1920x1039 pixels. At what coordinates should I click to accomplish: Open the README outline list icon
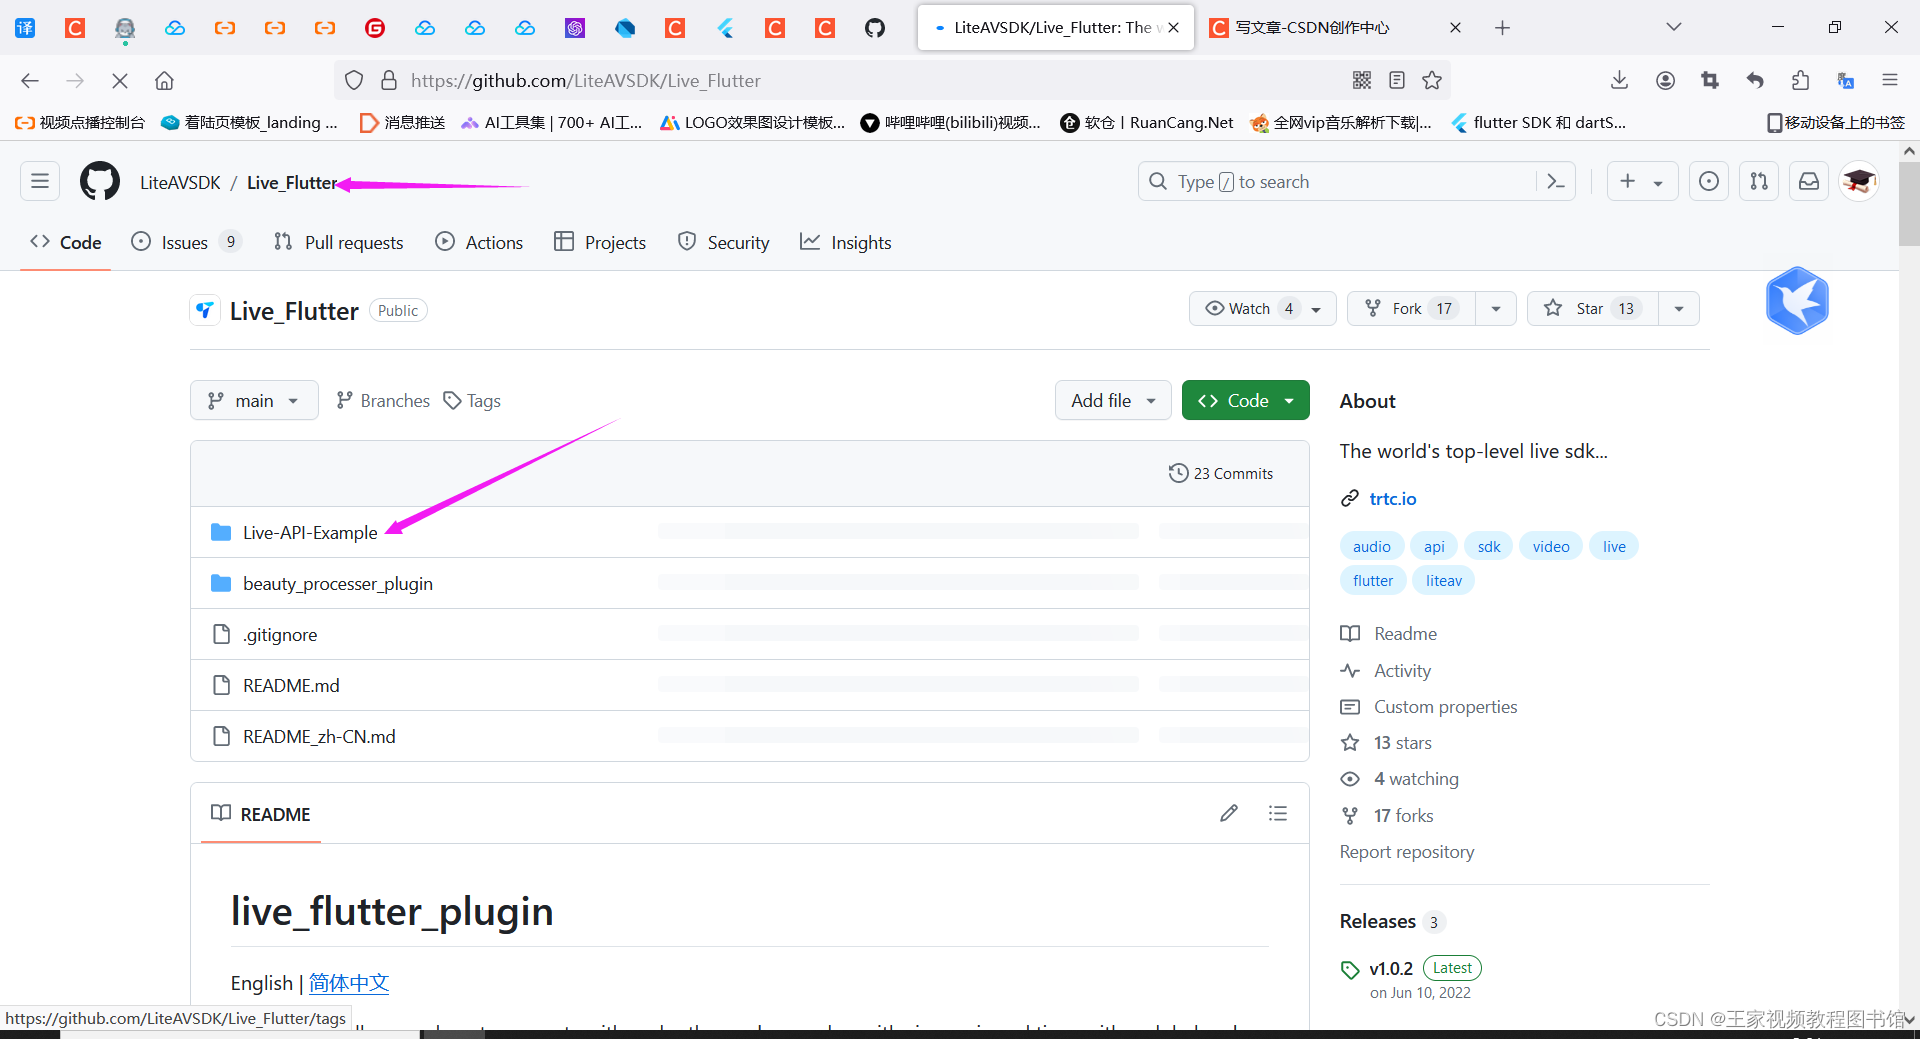[1277, 813]
